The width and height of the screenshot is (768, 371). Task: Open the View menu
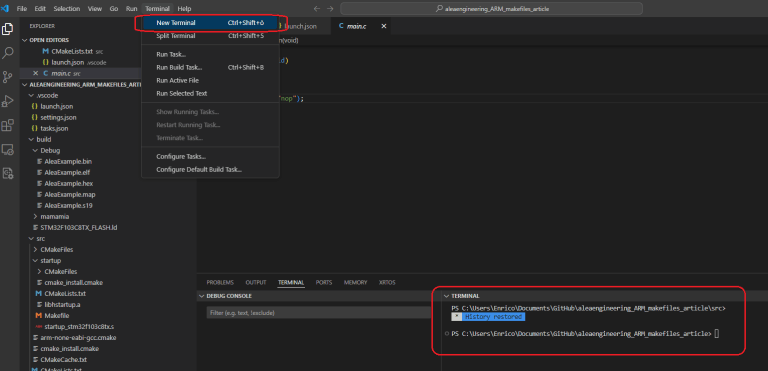[95, 9]
